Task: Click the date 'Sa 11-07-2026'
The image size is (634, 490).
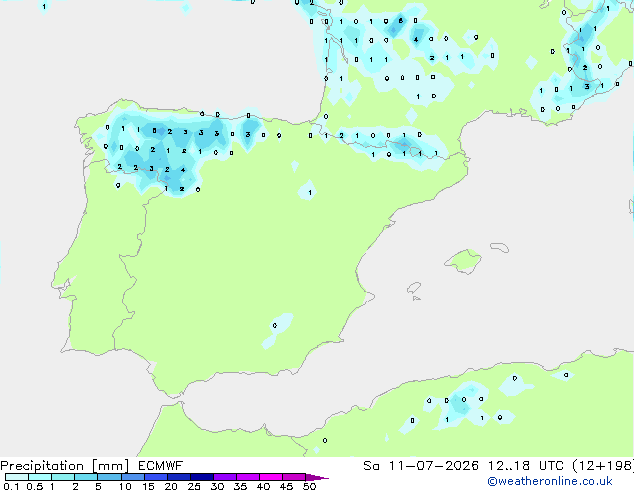Action: (x=421, y=466)
